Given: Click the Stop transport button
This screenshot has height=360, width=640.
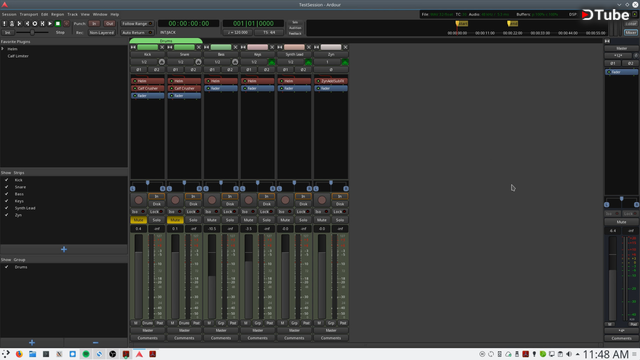Looking at the screenshot, I should 58,24.
